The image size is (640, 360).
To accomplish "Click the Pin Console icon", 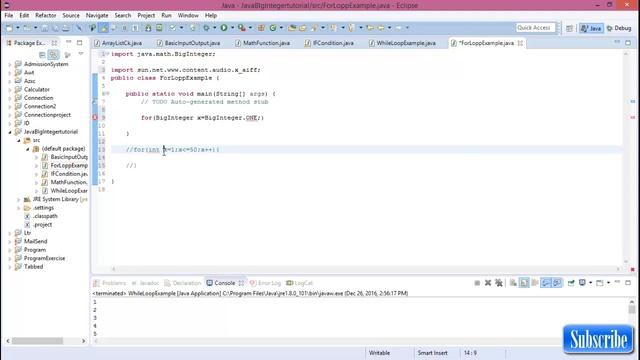I will (571, 283).
